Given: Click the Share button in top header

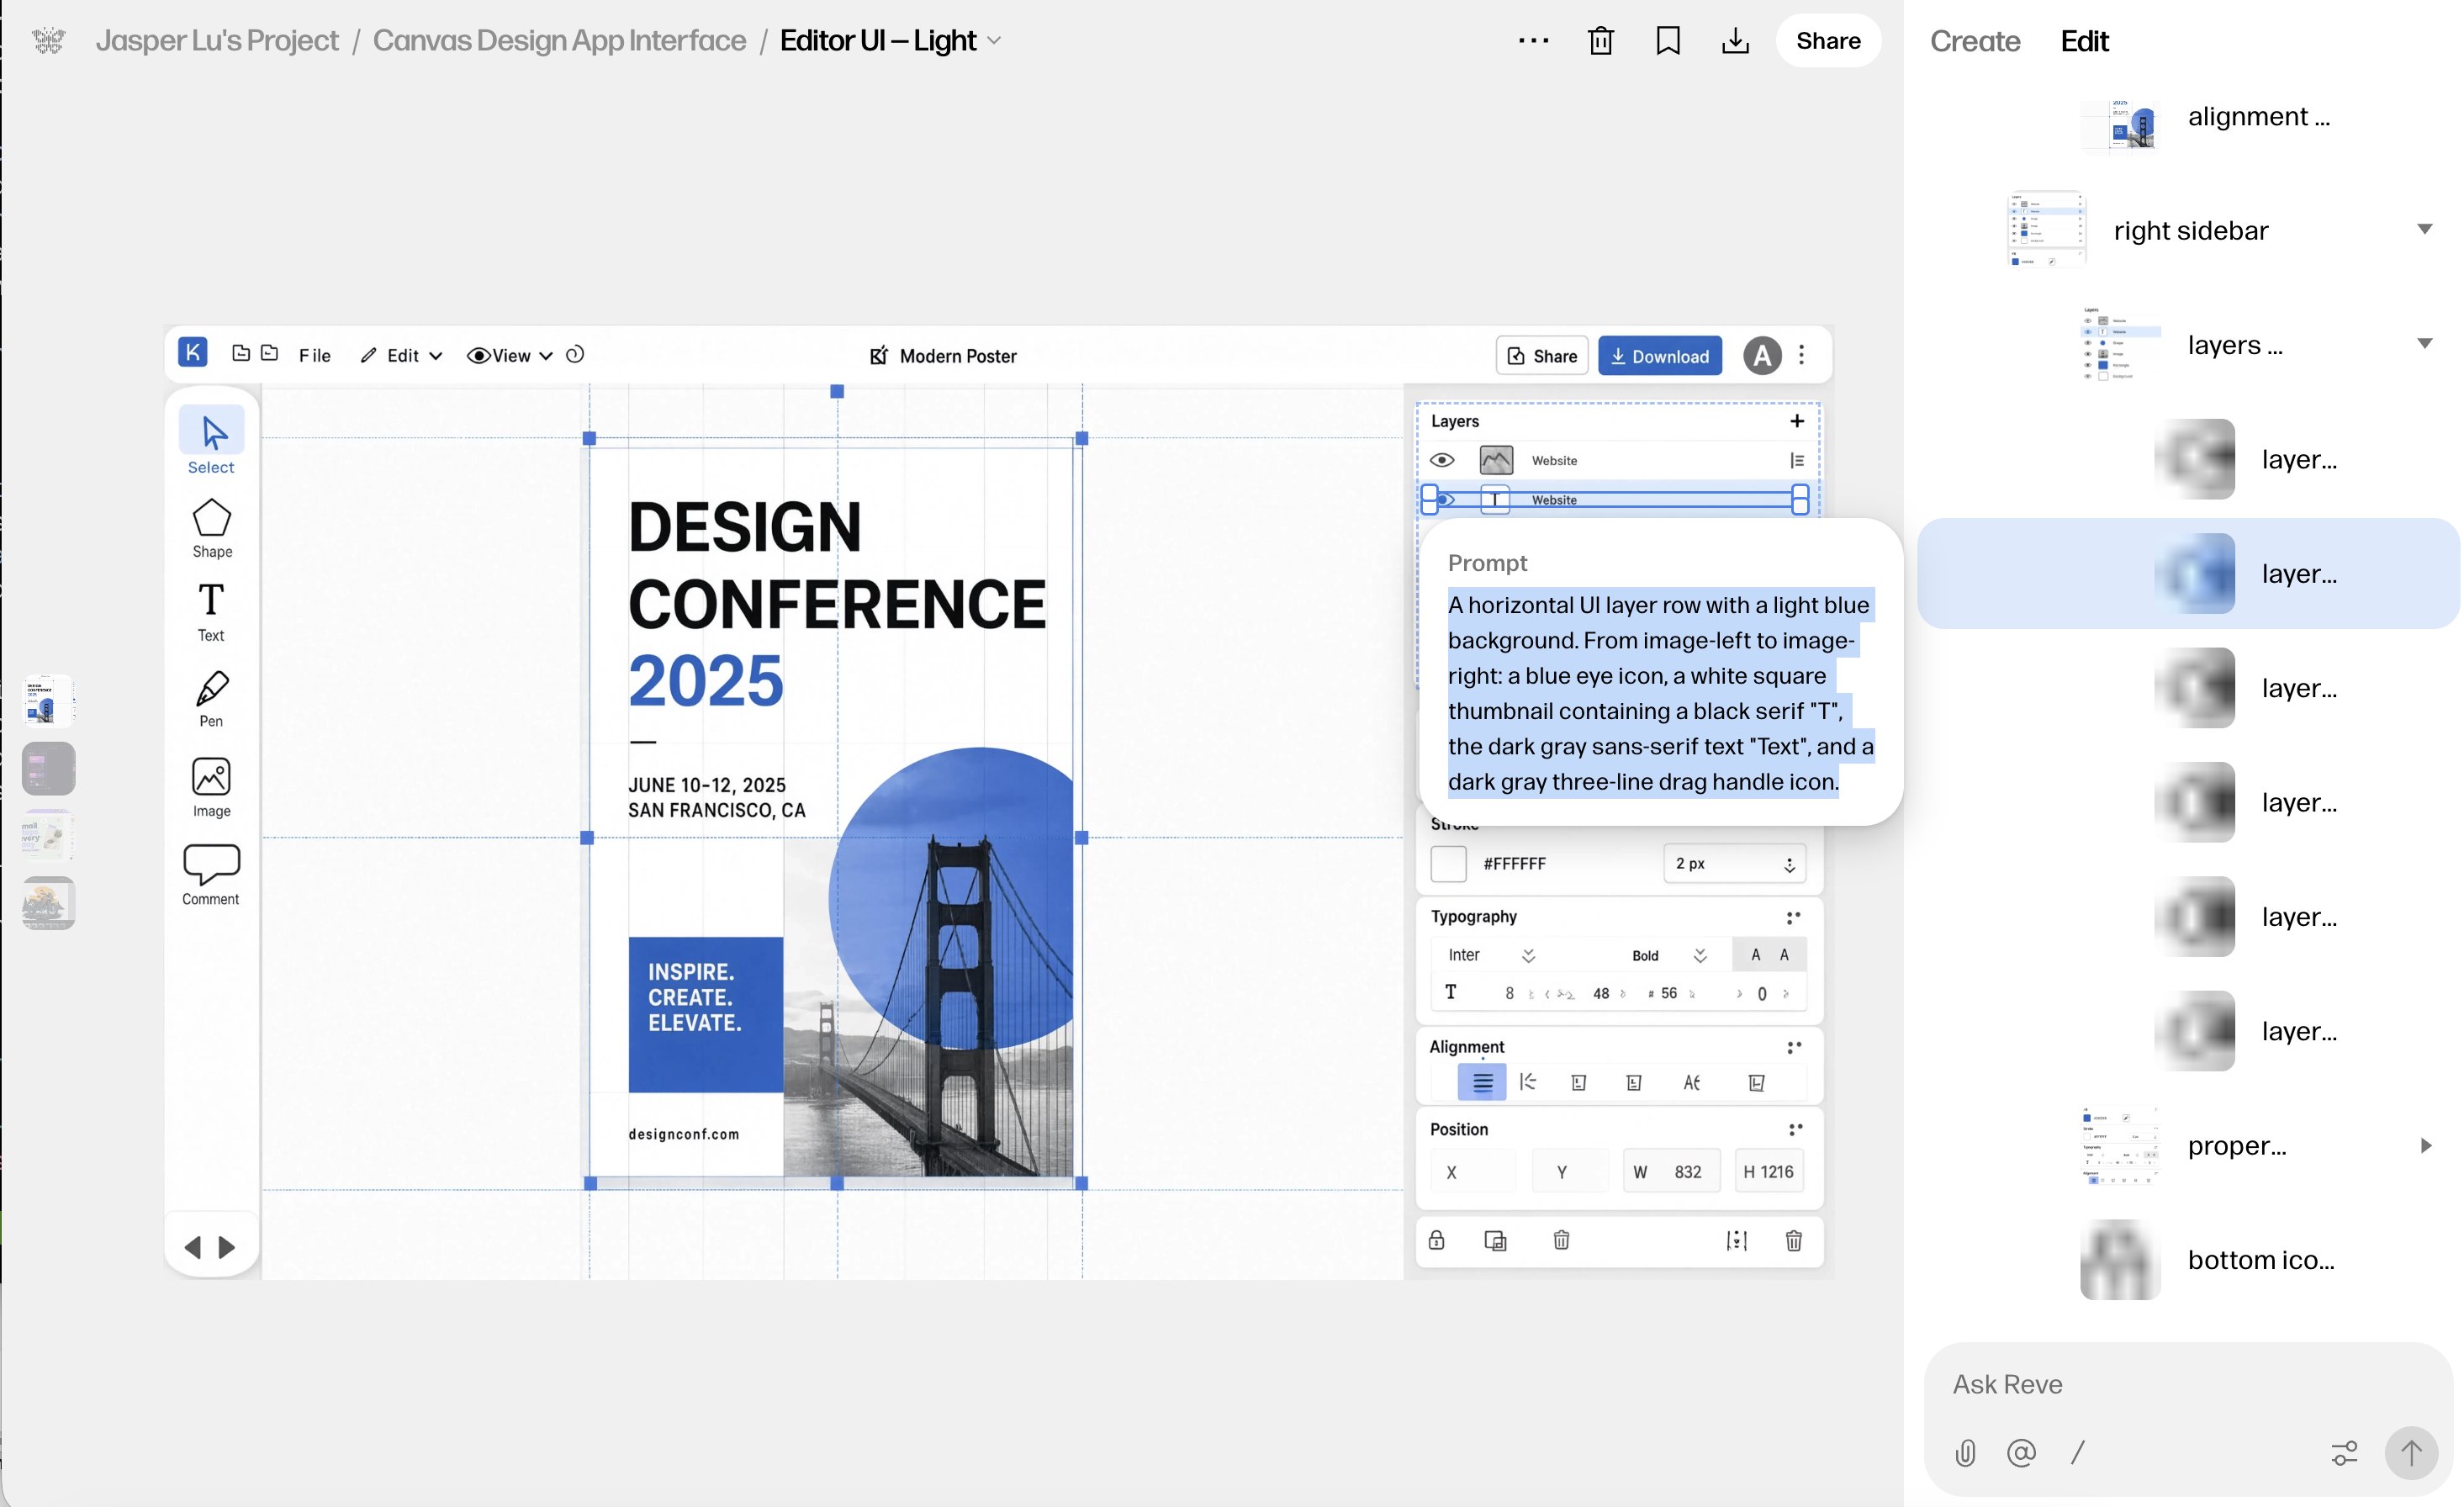Looking at the screenshot, I should (1828, 40).
